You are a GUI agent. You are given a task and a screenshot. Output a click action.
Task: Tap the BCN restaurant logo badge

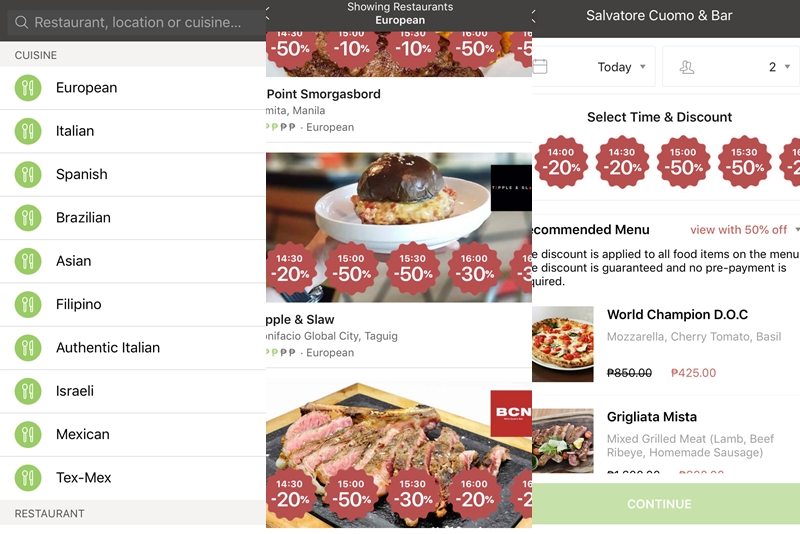coord(511,413)
